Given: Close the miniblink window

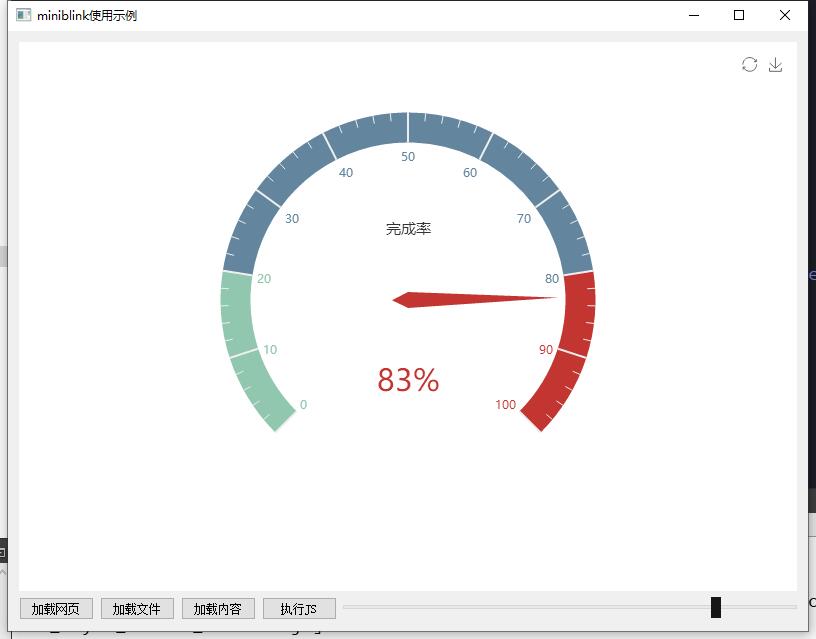Looking at the screenshot, I should 785,15.
